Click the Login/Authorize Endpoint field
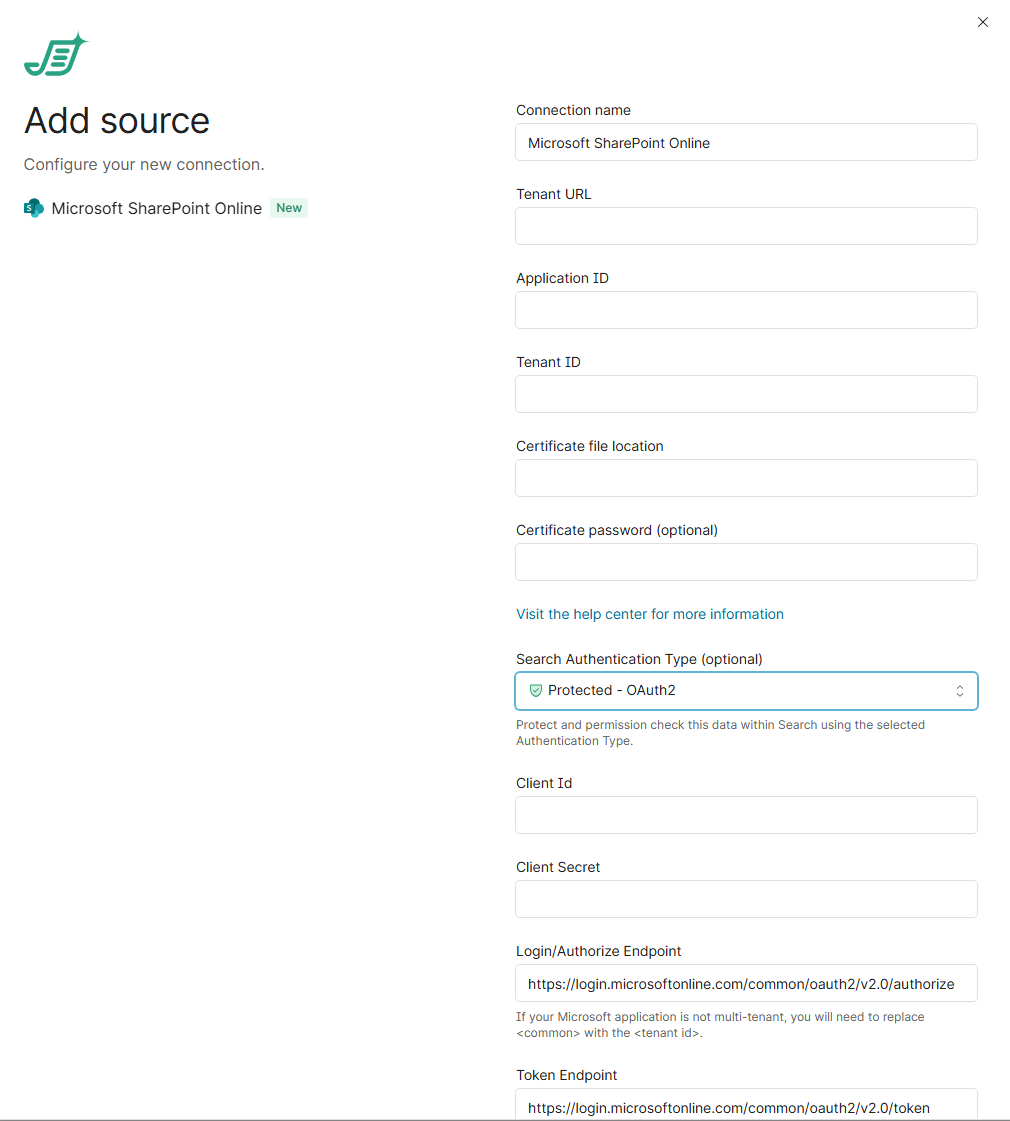 pyautogui.click(x=745, y=983)
